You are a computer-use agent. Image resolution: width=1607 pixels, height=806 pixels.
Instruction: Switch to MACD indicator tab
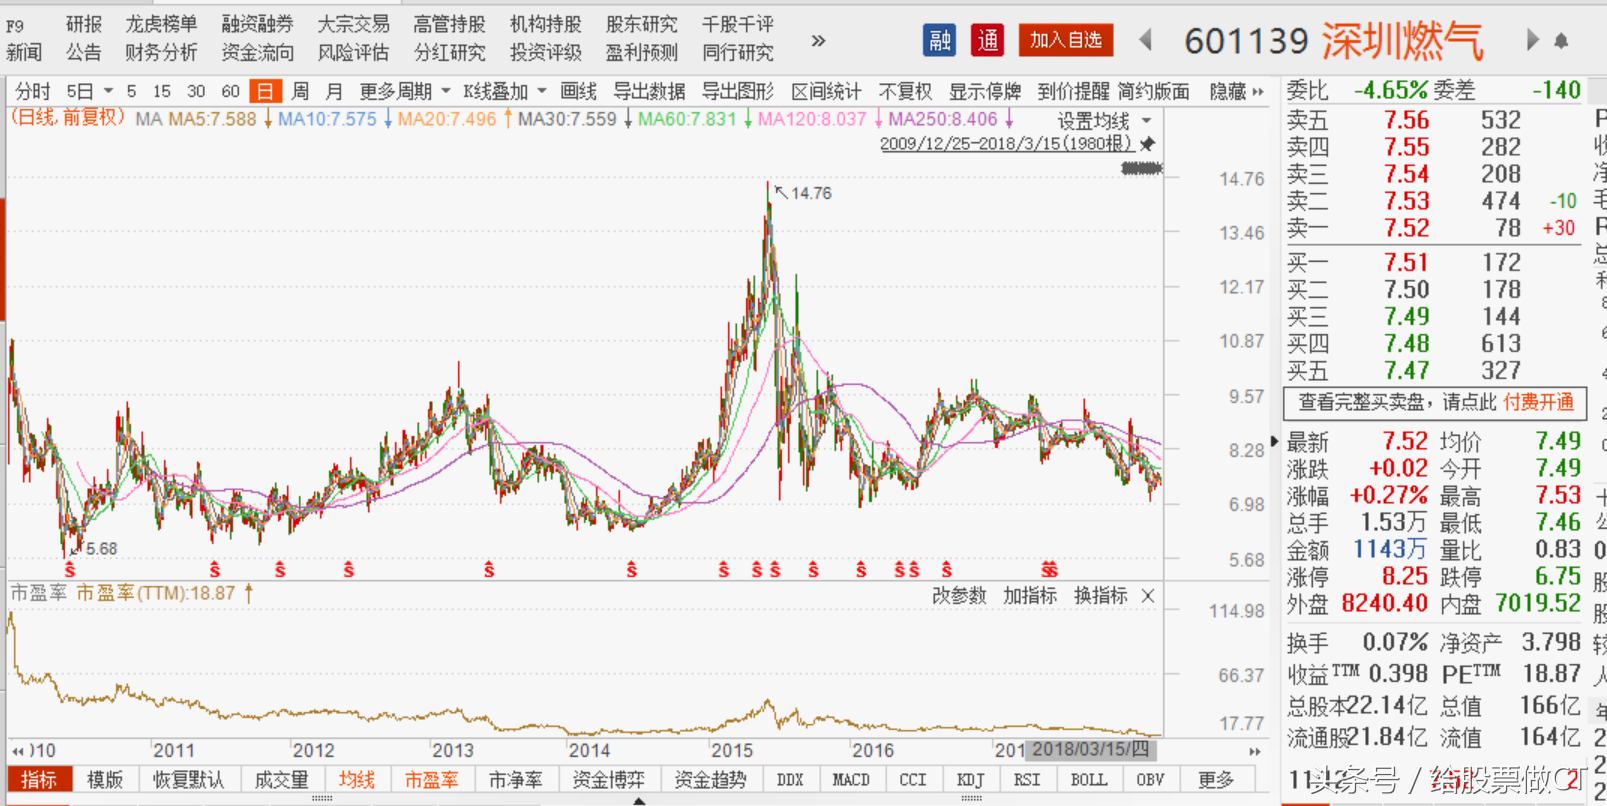click(851, 780)
